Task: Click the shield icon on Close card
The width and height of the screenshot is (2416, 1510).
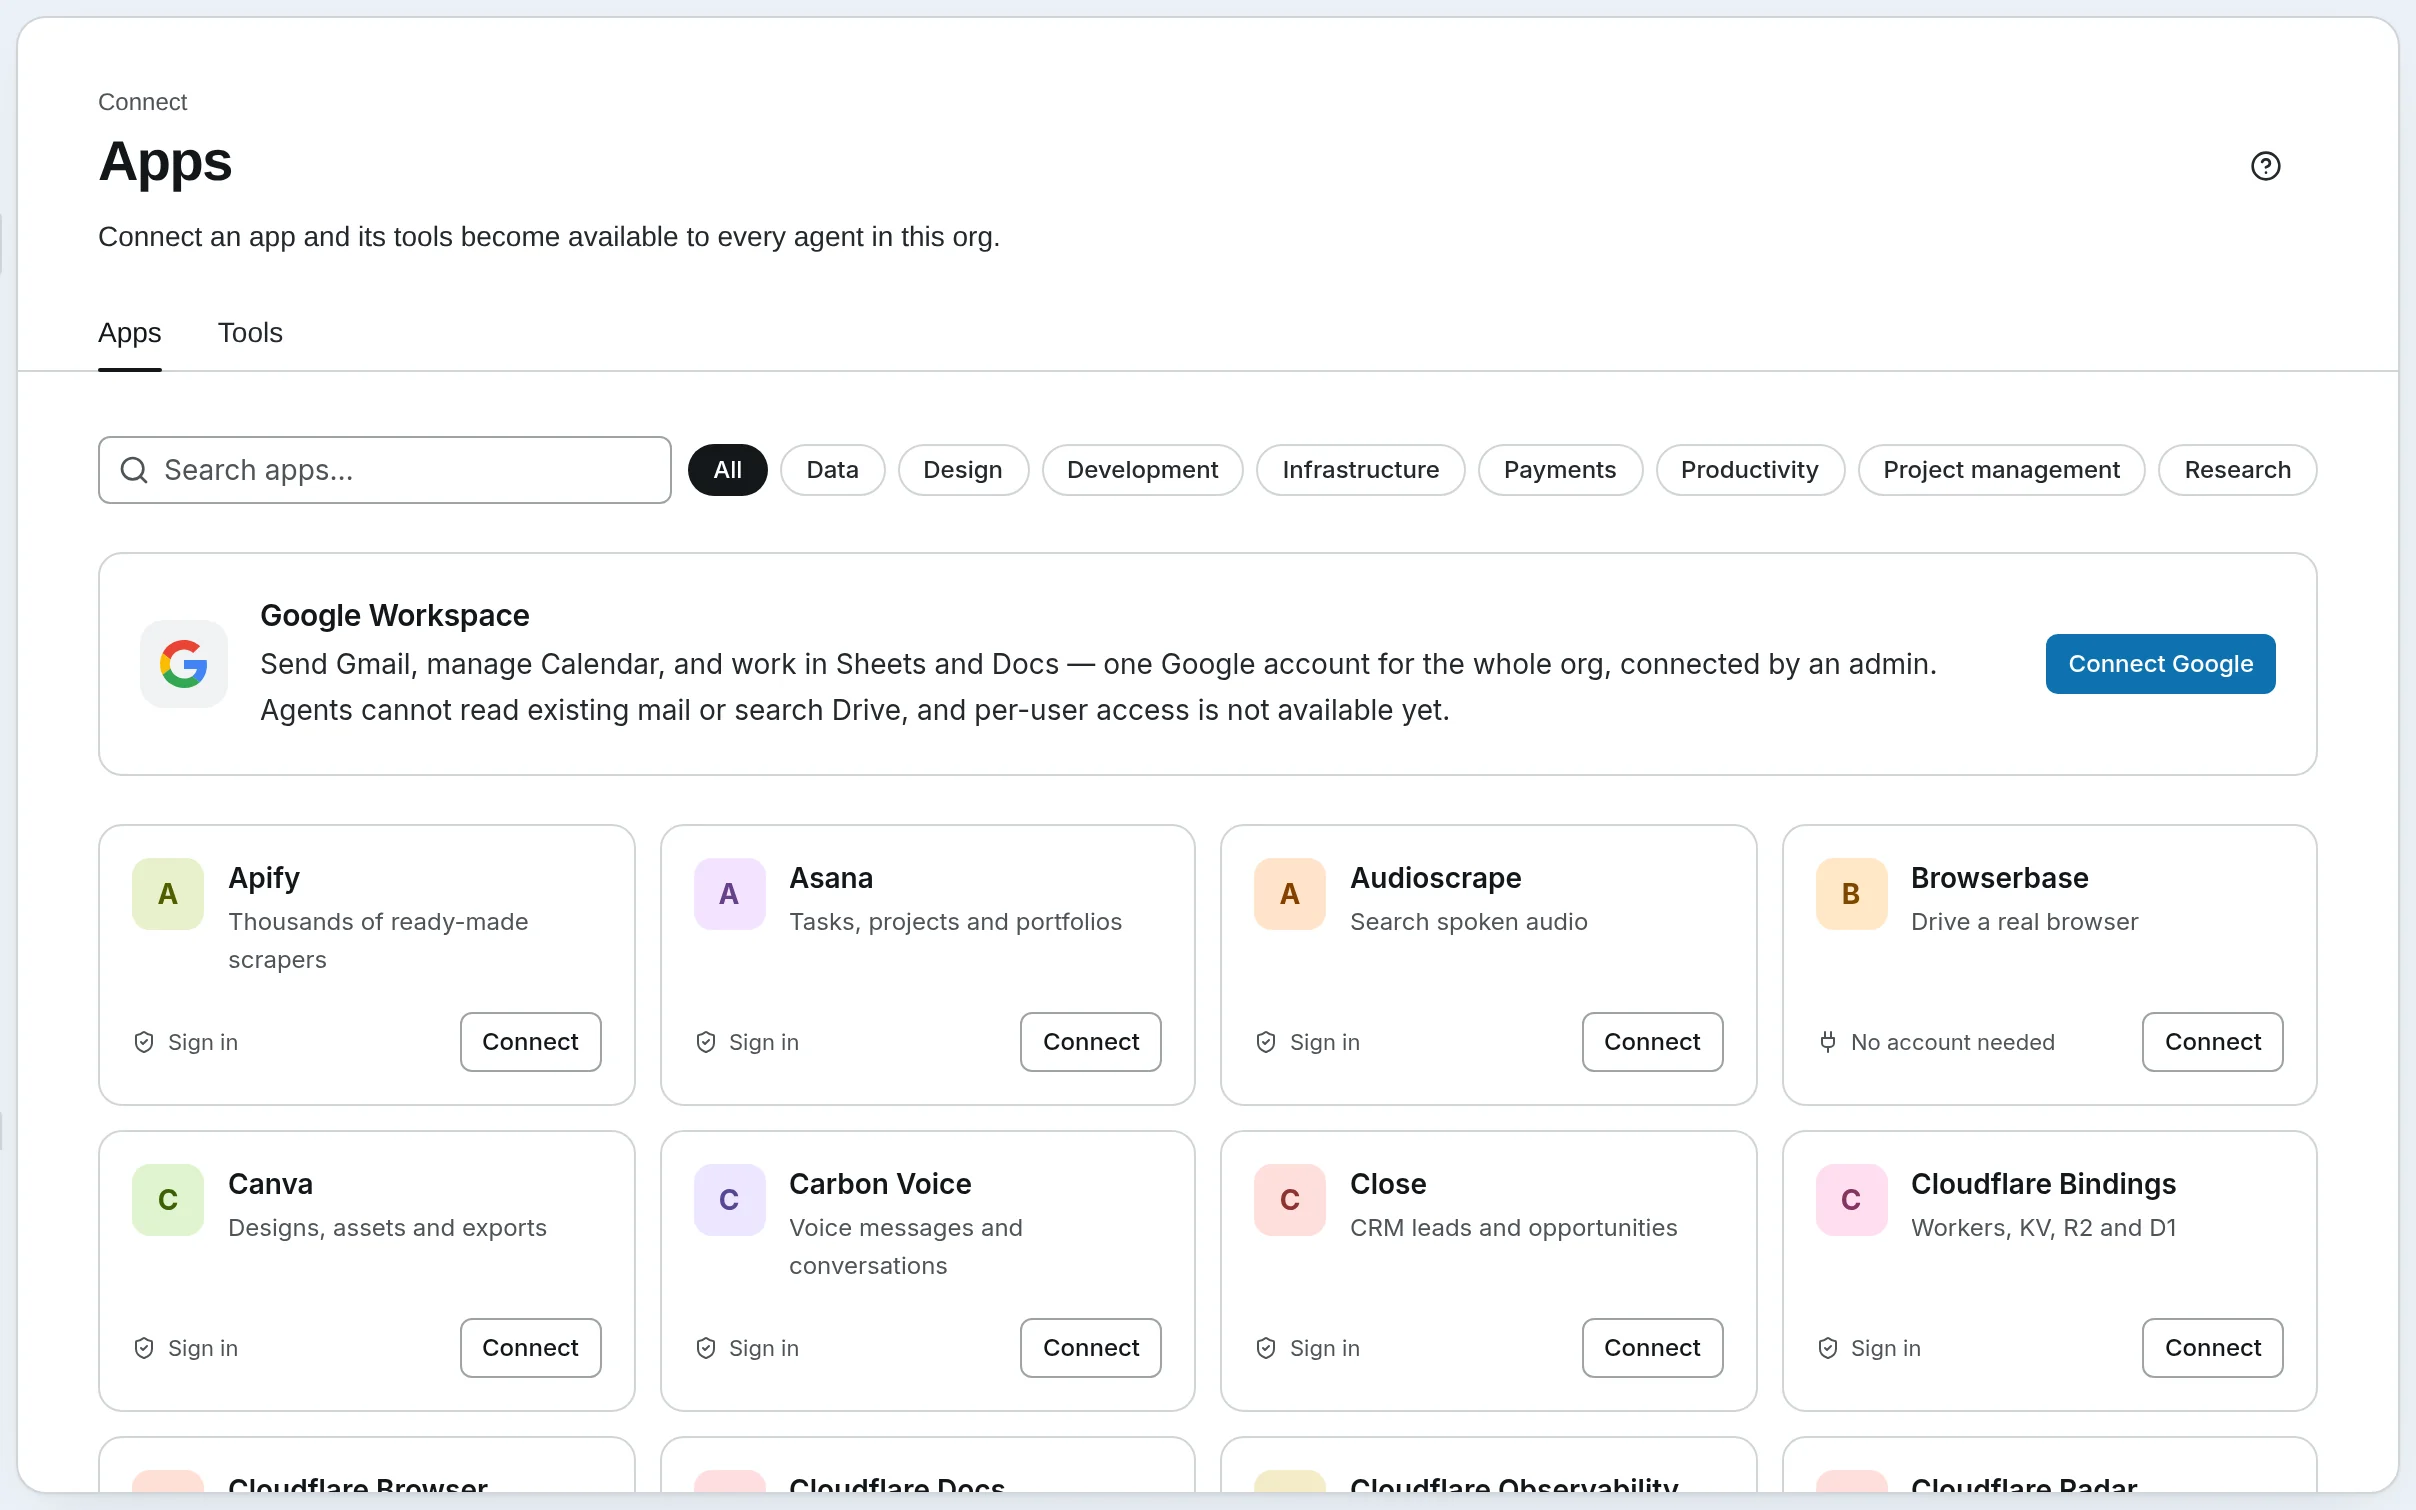Action: coord(1266,1348)
